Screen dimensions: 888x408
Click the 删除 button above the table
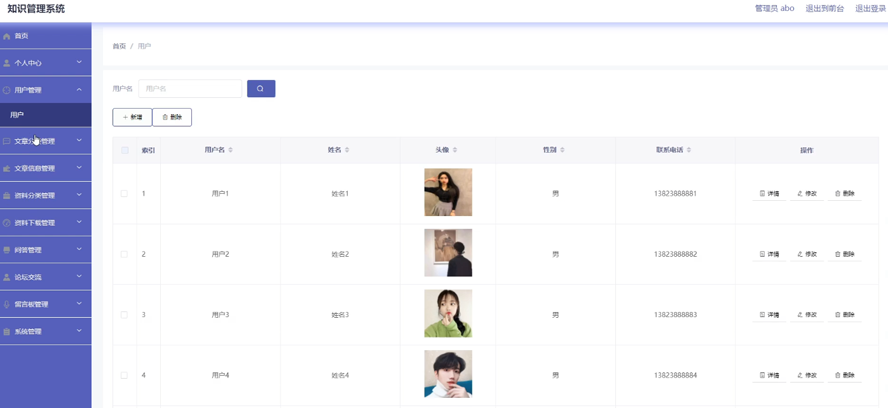point(172,117)
